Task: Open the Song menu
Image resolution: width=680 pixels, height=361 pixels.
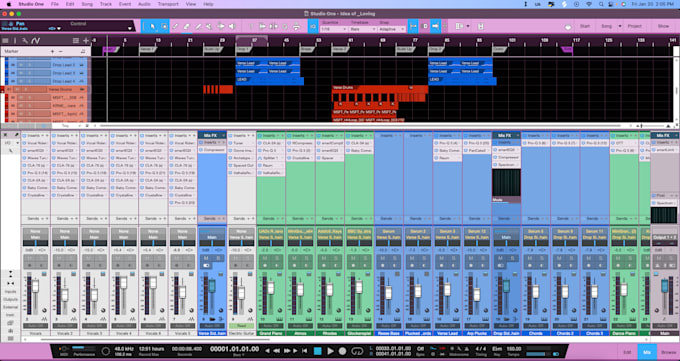Action: coord(87,4)
